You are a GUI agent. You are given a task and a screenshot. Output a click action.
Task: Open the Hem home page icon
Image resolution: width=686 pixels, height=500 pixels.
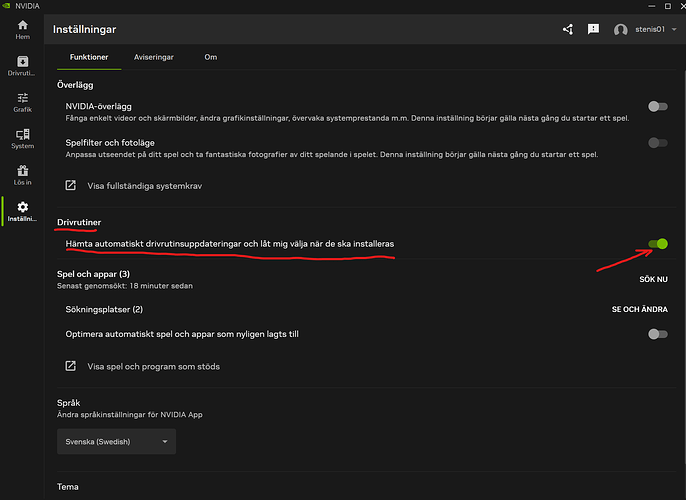tap(23, 25)
